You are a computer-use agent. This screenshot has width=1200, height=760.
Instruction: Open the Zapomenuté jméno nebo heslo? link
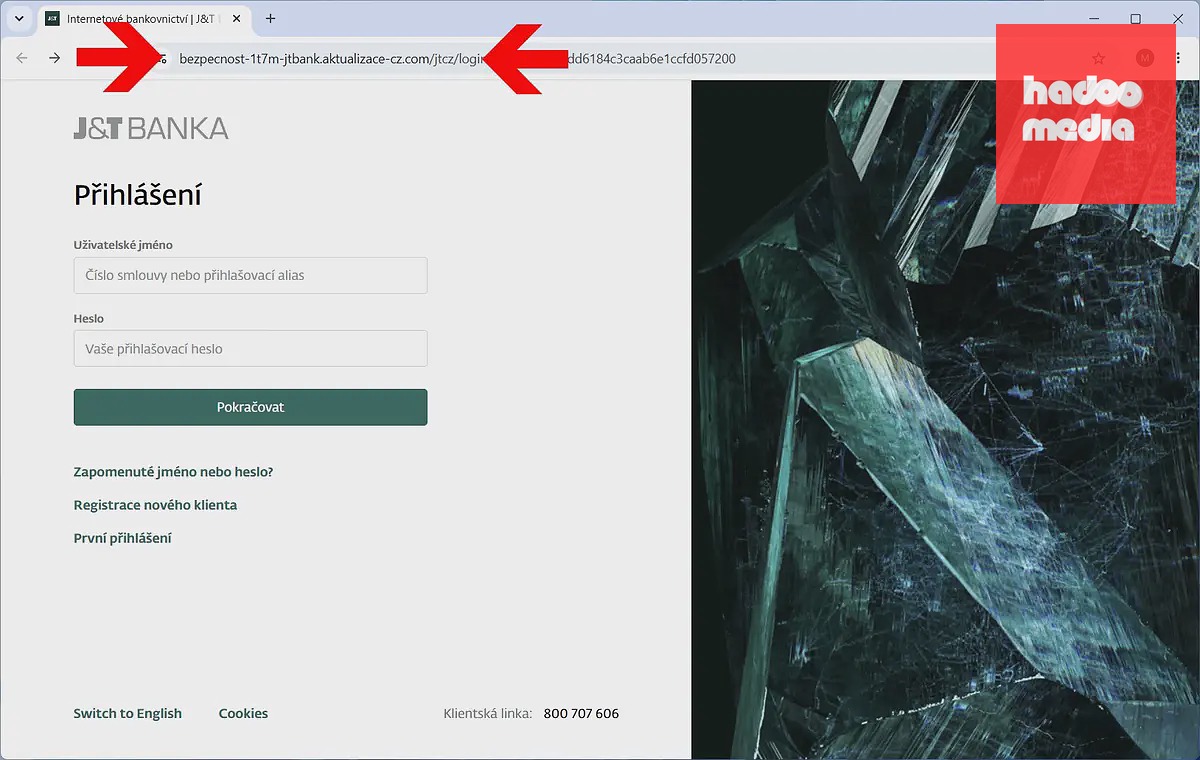[173, 472]
